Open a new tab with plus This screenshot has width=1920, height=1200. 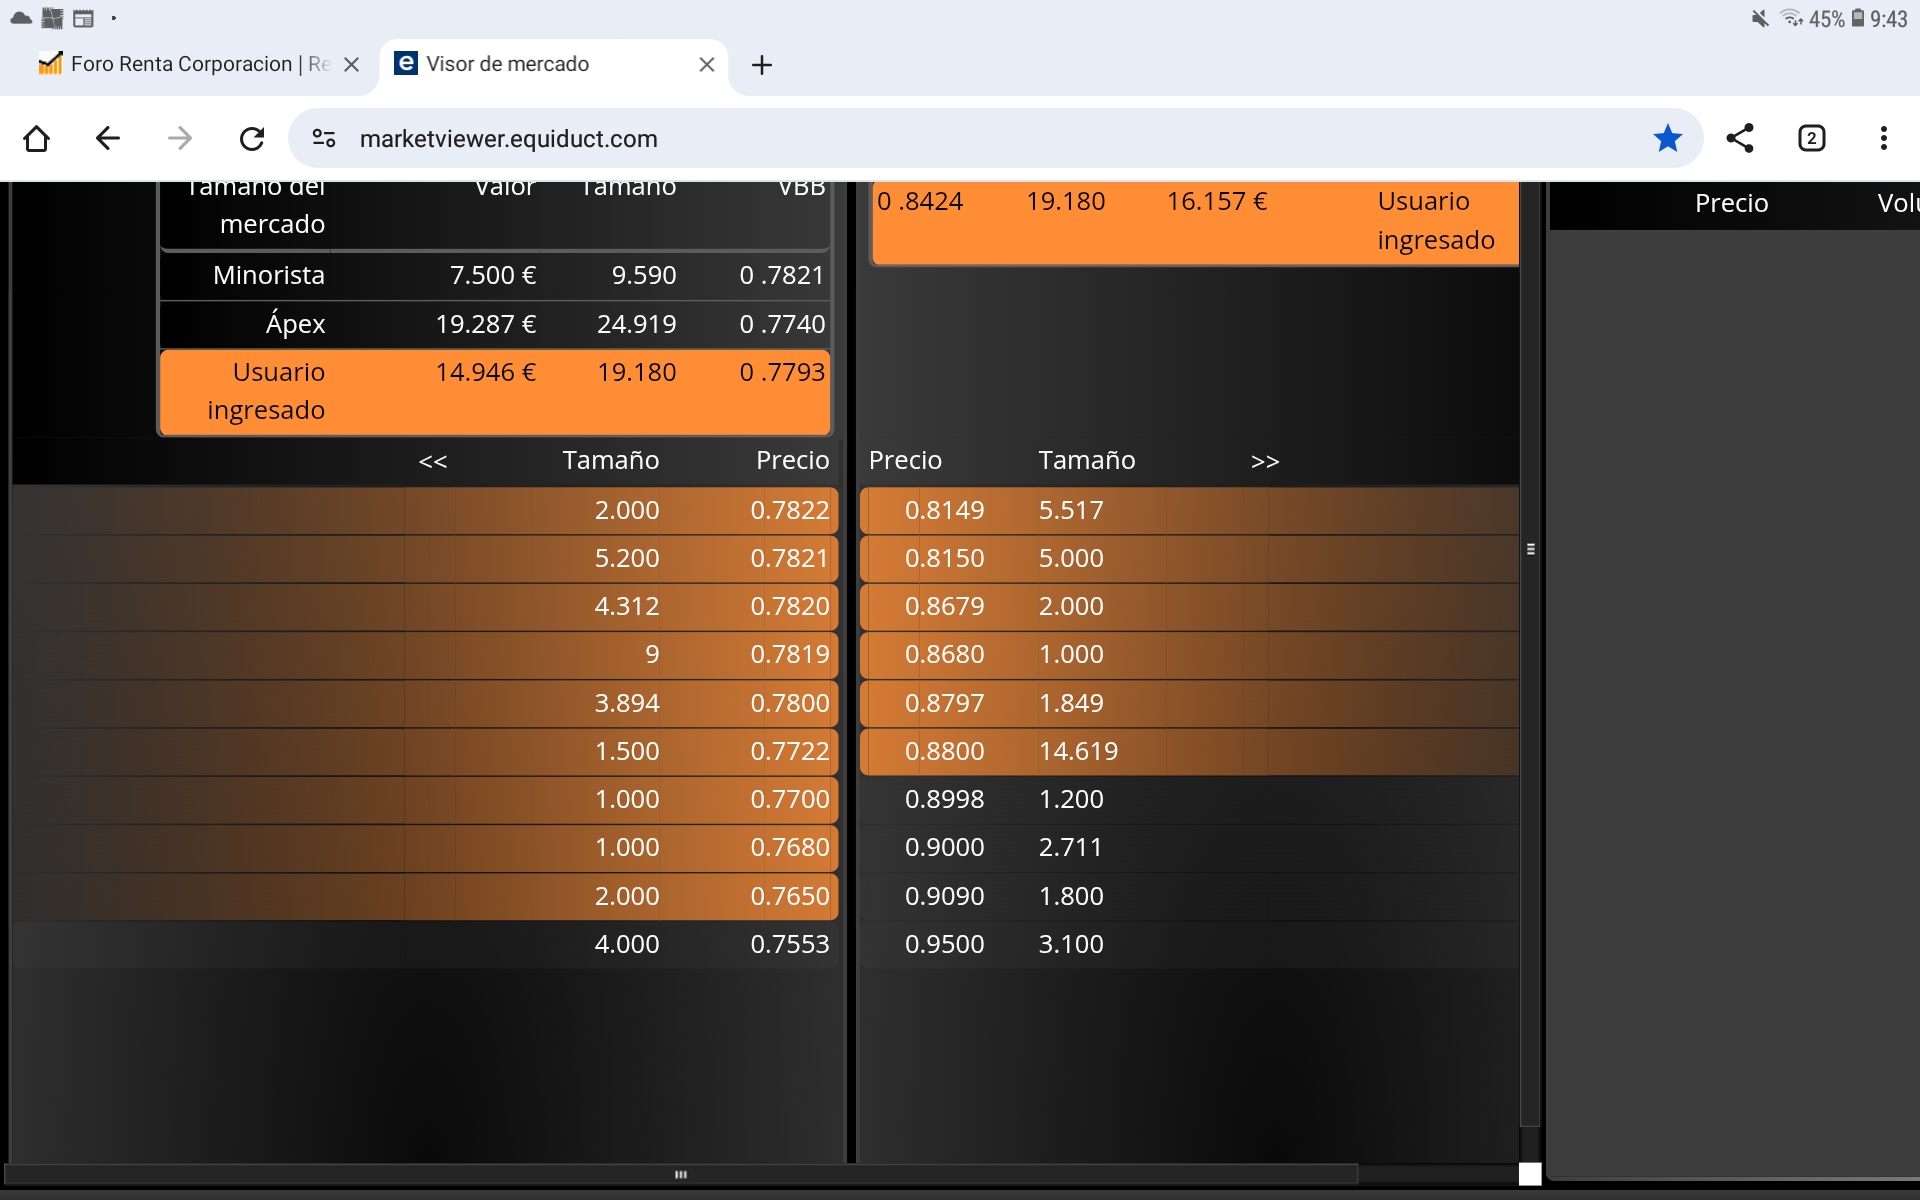tap(761, 65)
